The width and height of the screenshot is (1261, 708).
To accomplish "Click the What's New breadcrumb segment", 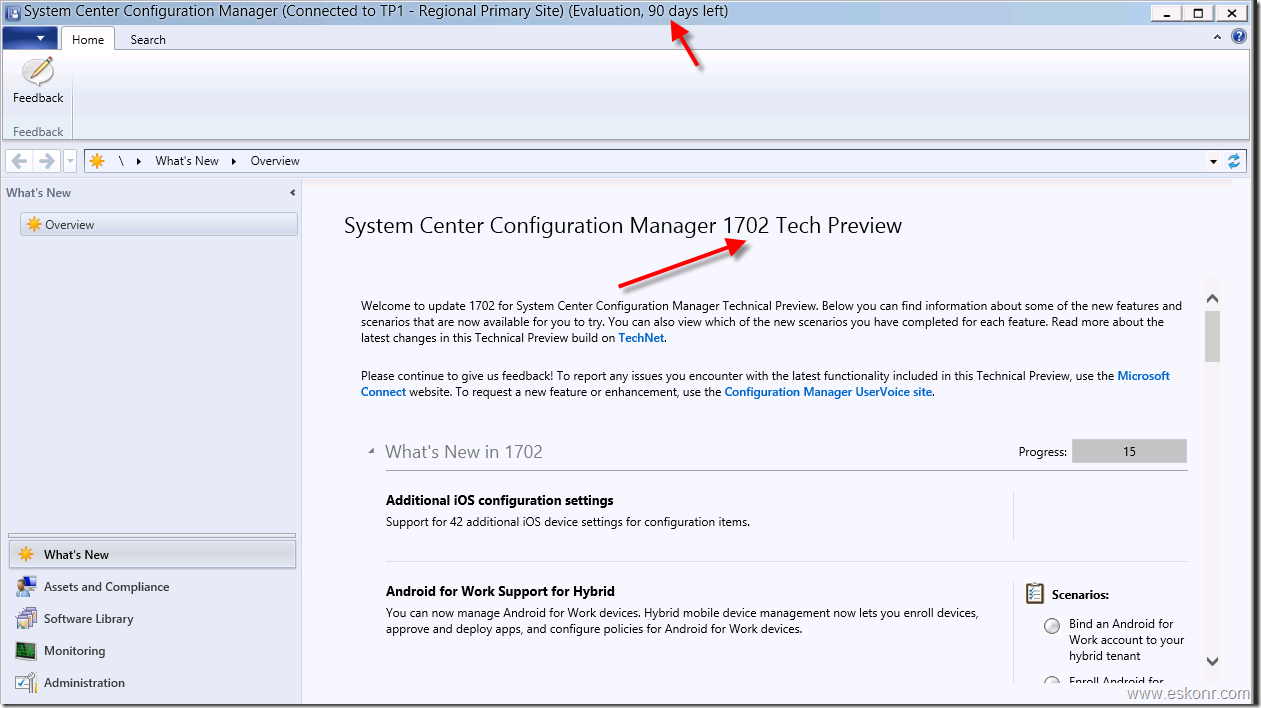I will click(187, 161).
